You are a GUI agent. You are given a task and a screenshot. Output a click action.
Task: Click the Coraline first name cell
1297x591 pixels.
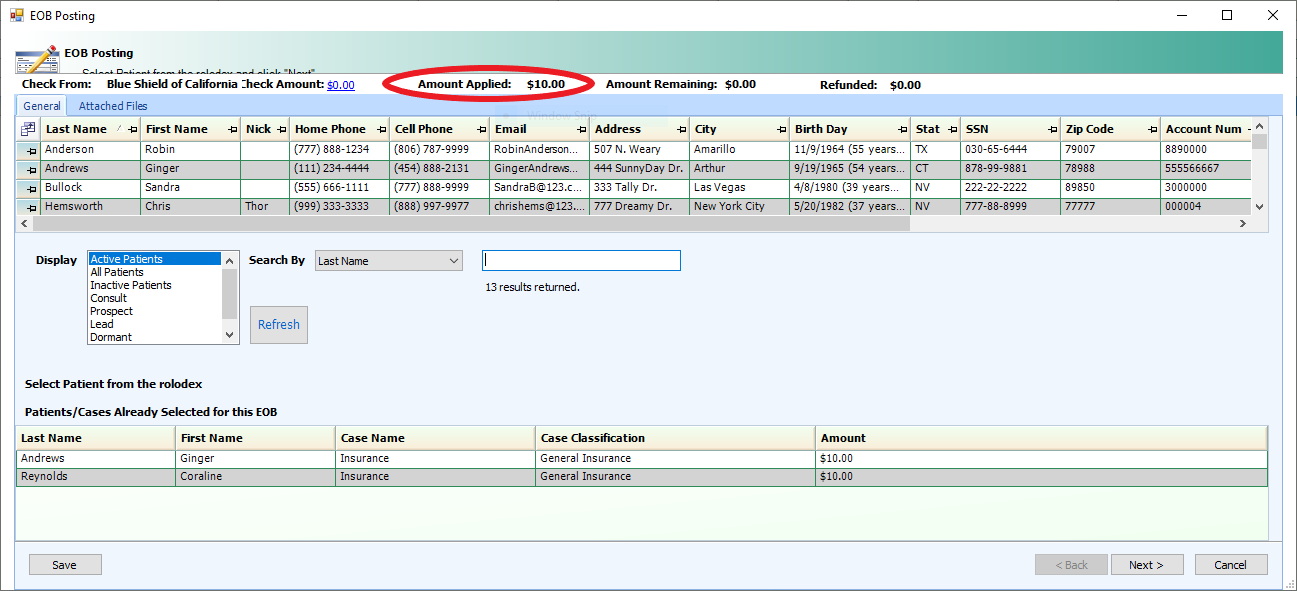(x=255, y=477)
